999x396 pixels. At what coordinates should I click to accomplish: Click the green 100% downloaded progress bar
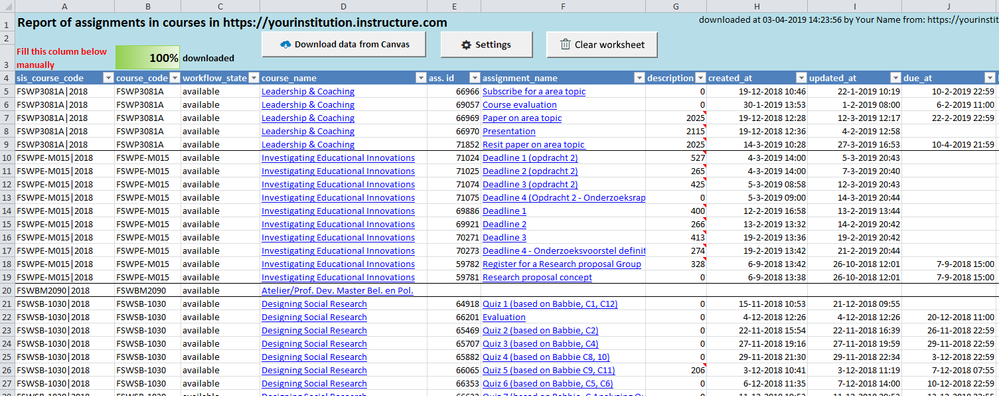pos(148,57)
